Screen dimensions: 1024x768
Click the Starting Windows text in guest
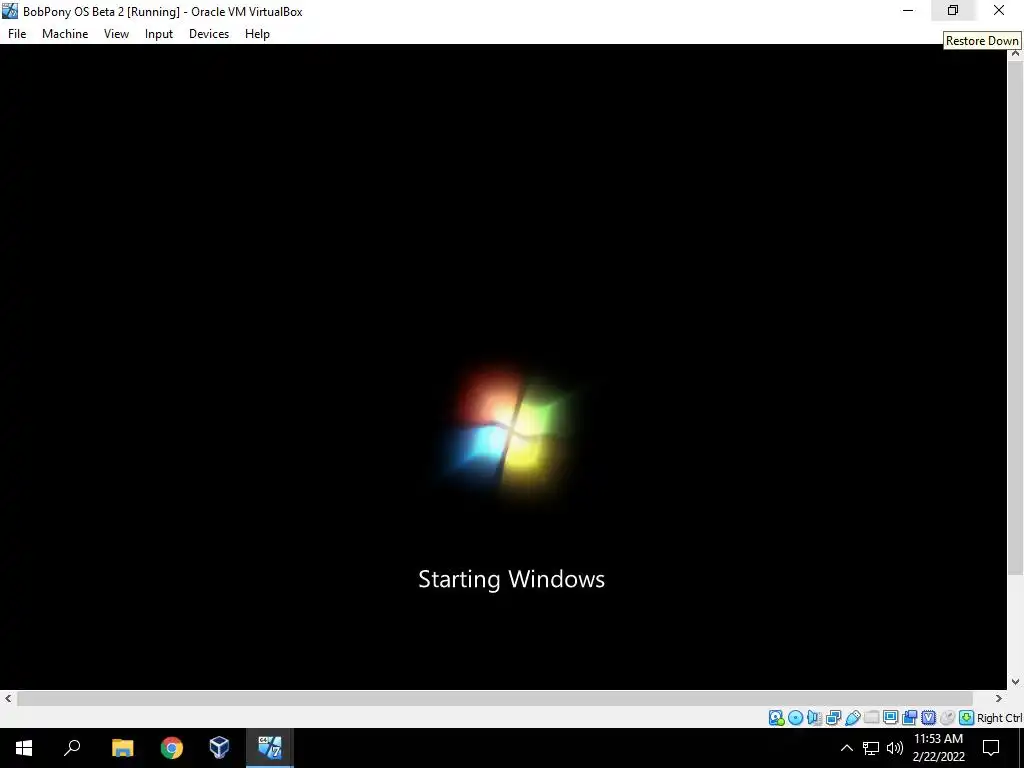point(511,579)
